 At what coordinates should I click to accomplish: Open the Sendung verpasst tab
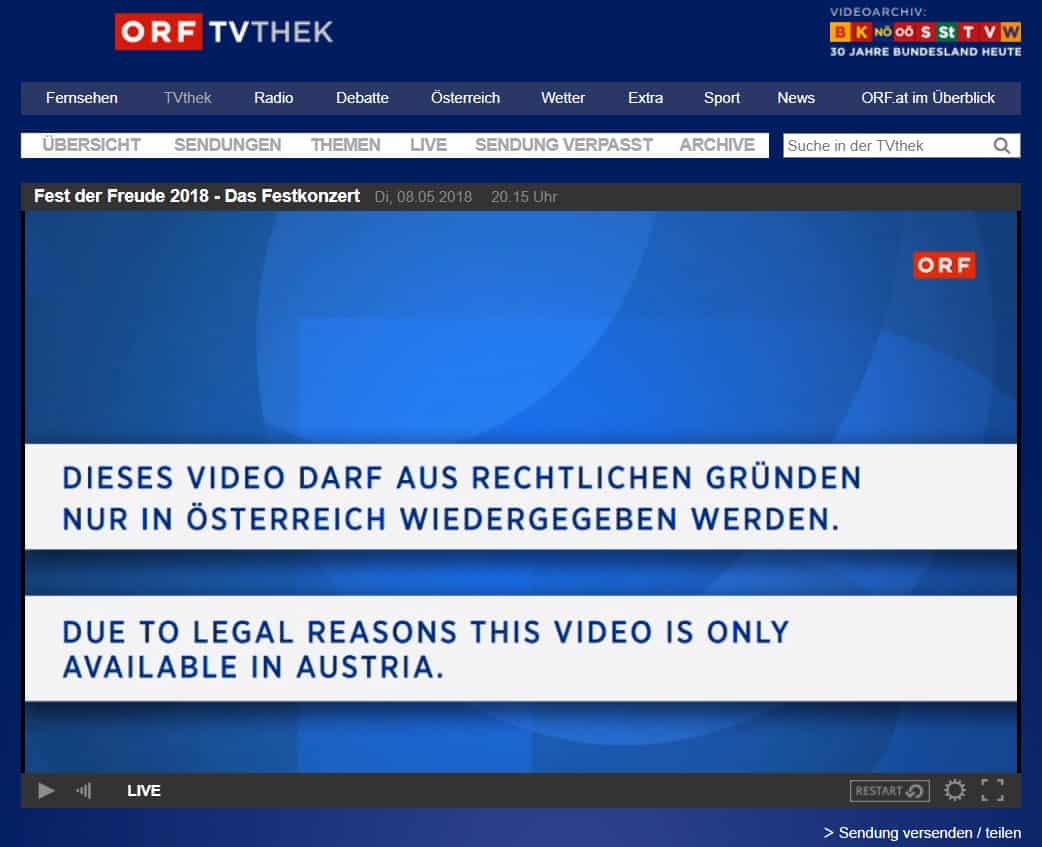click(564, 145)
